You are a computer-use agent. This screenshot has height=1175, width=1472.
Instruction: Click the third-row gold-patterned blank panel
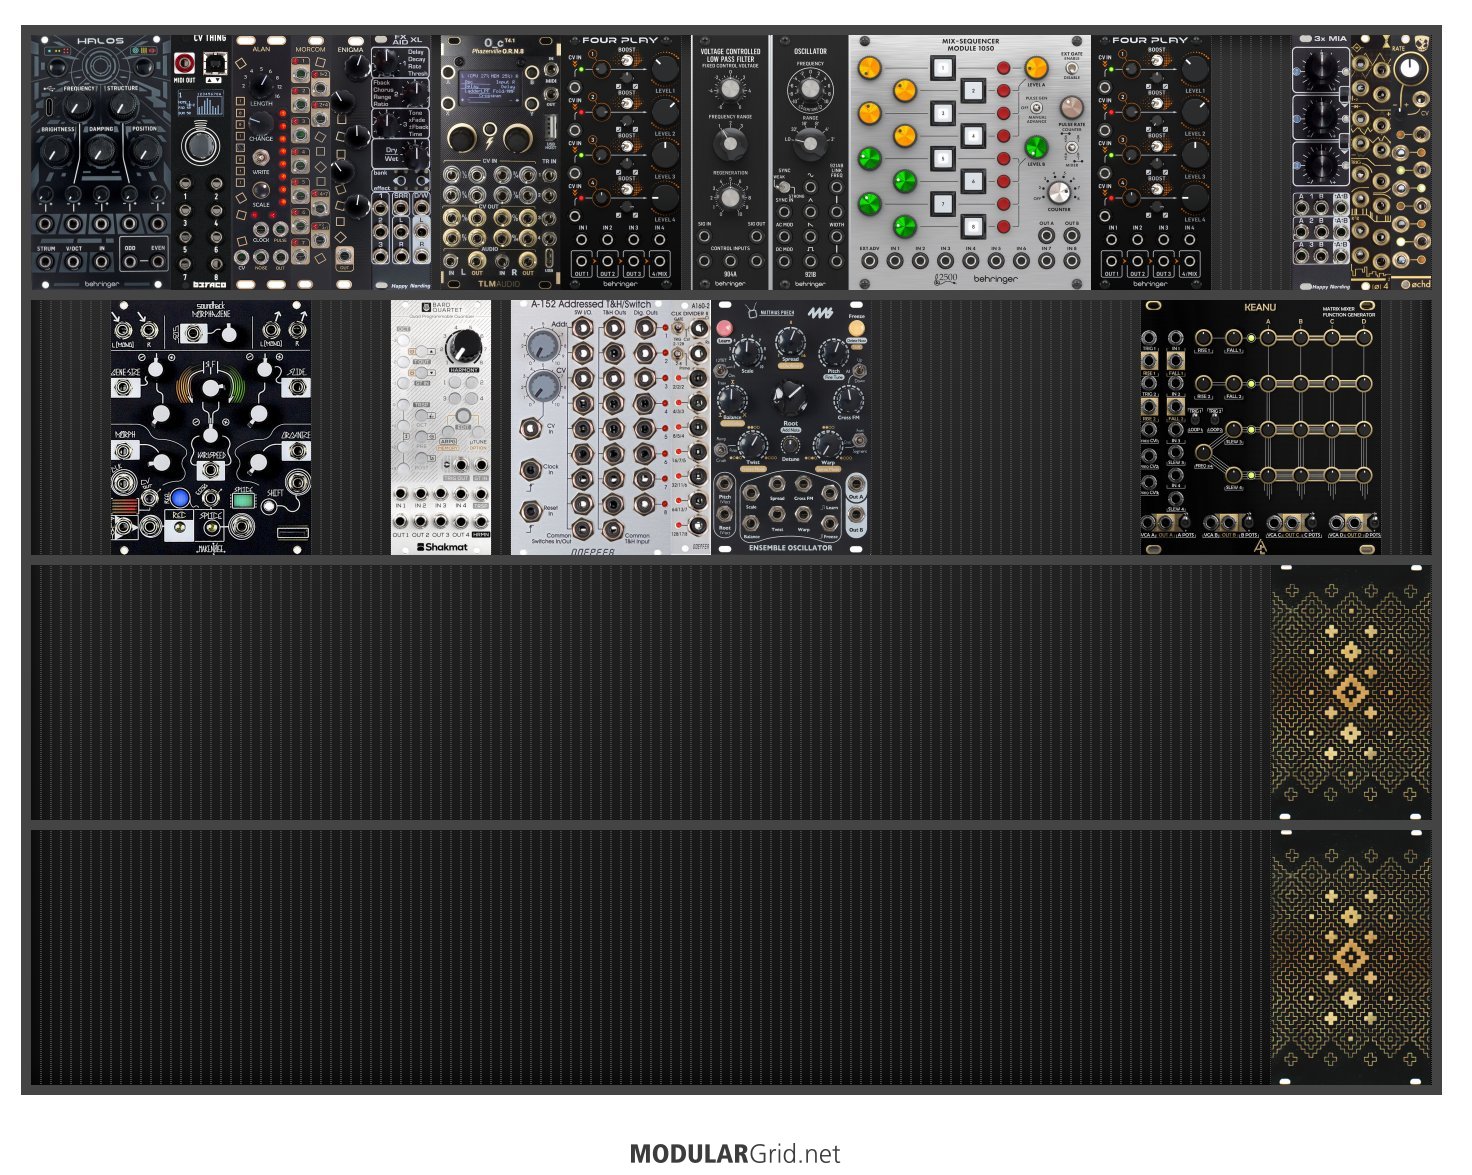coord(1351,691)
